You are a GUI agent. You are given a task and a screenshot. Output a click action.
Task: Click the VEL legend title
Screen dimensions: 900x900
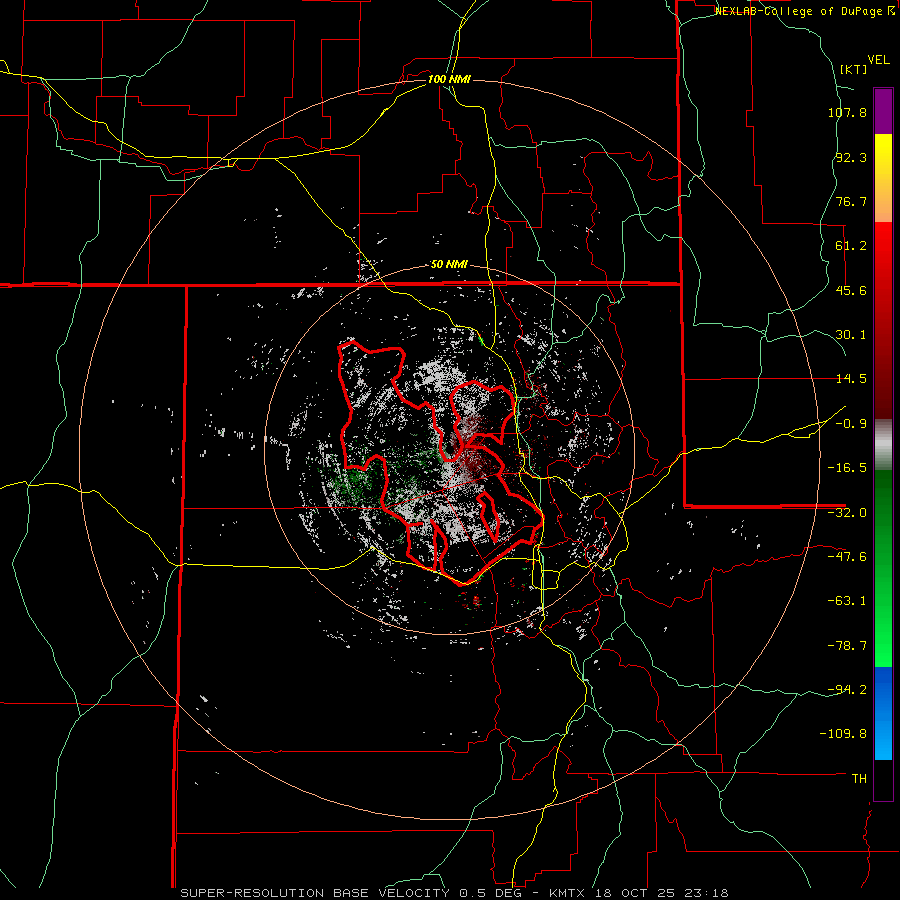tap(878, 60)
